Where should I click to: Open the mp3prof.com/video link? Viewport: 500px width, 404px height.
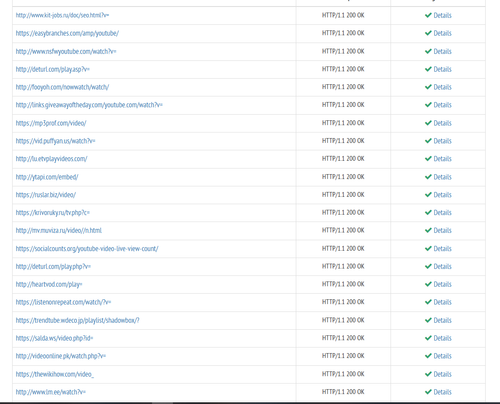(51, 123)
